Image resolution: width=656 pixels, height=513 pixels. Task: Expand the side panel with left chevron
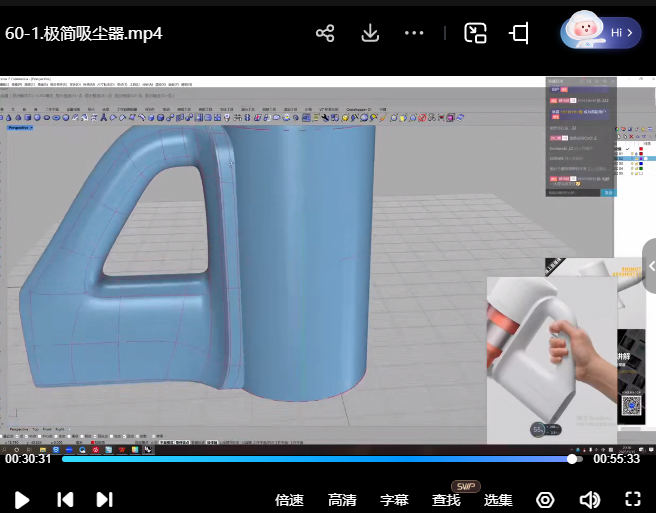coord(650,266)
